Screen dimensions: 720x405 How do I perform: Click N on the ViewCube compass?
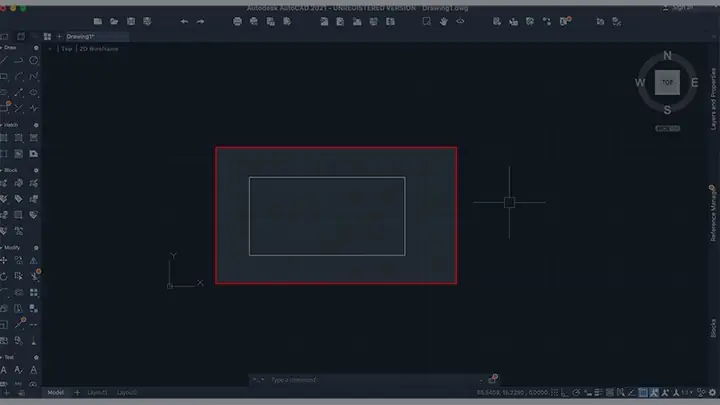(x=667, y=56)
